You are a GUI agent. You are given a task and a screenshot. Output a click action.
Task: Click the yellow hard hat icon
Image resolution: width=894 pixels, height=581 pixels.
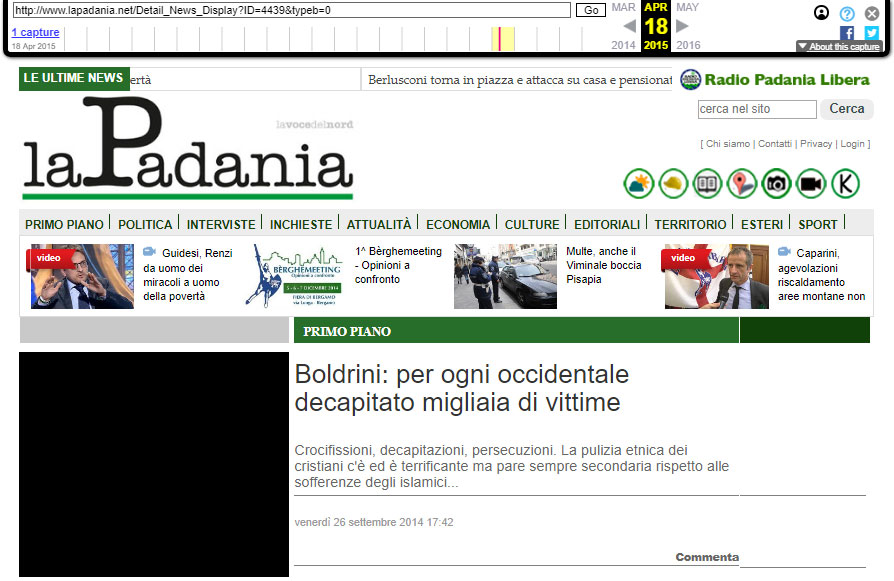point(673,184)
